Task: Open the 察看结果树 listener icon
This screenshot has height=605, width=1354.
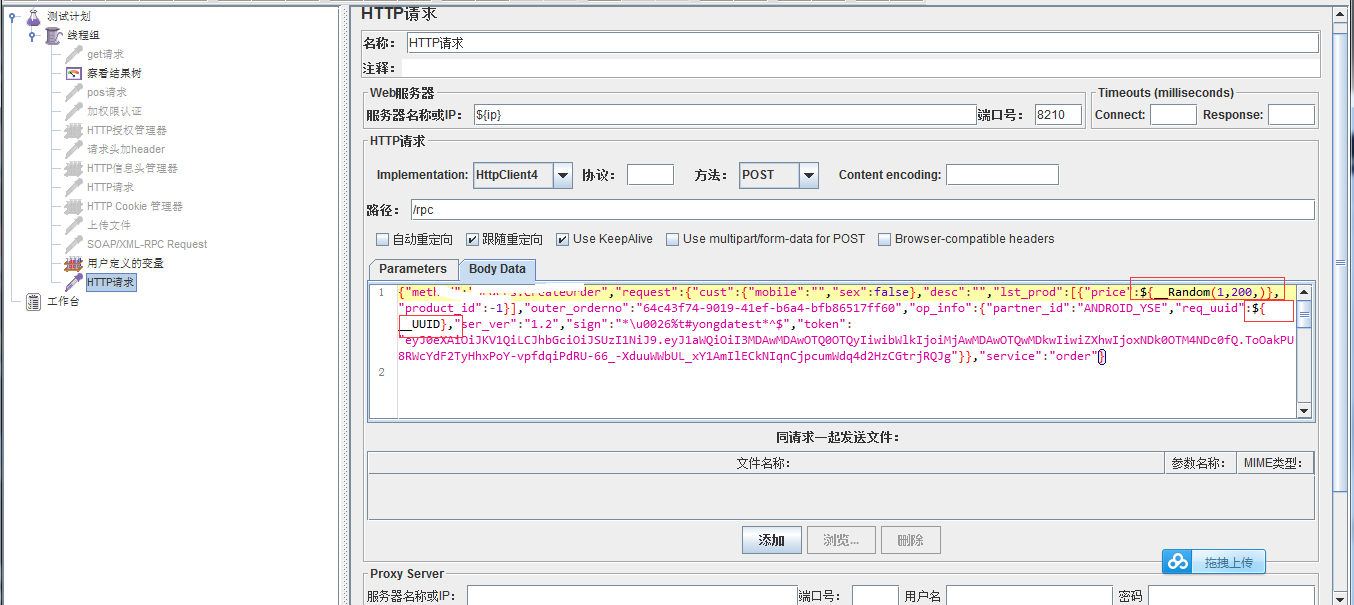Action: [x=74, y=73]
